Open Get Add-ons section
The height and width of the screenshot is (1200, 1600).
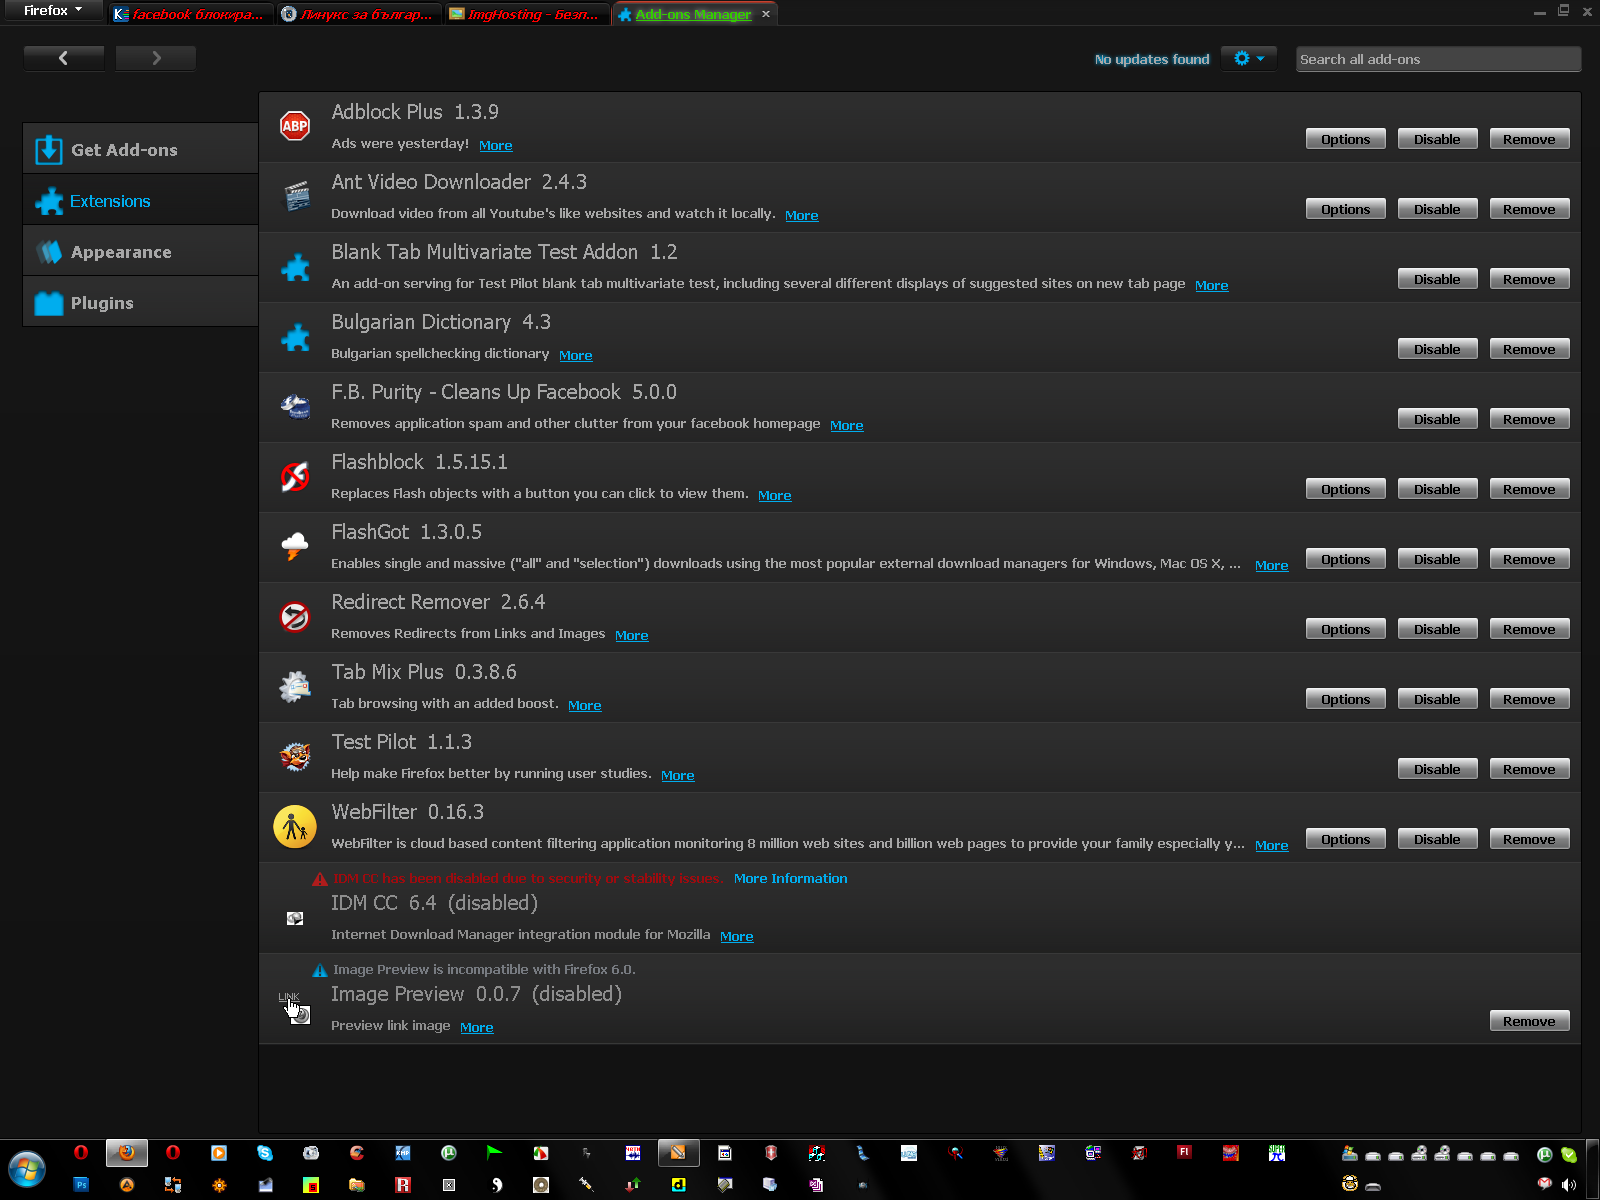coord(140,149)
